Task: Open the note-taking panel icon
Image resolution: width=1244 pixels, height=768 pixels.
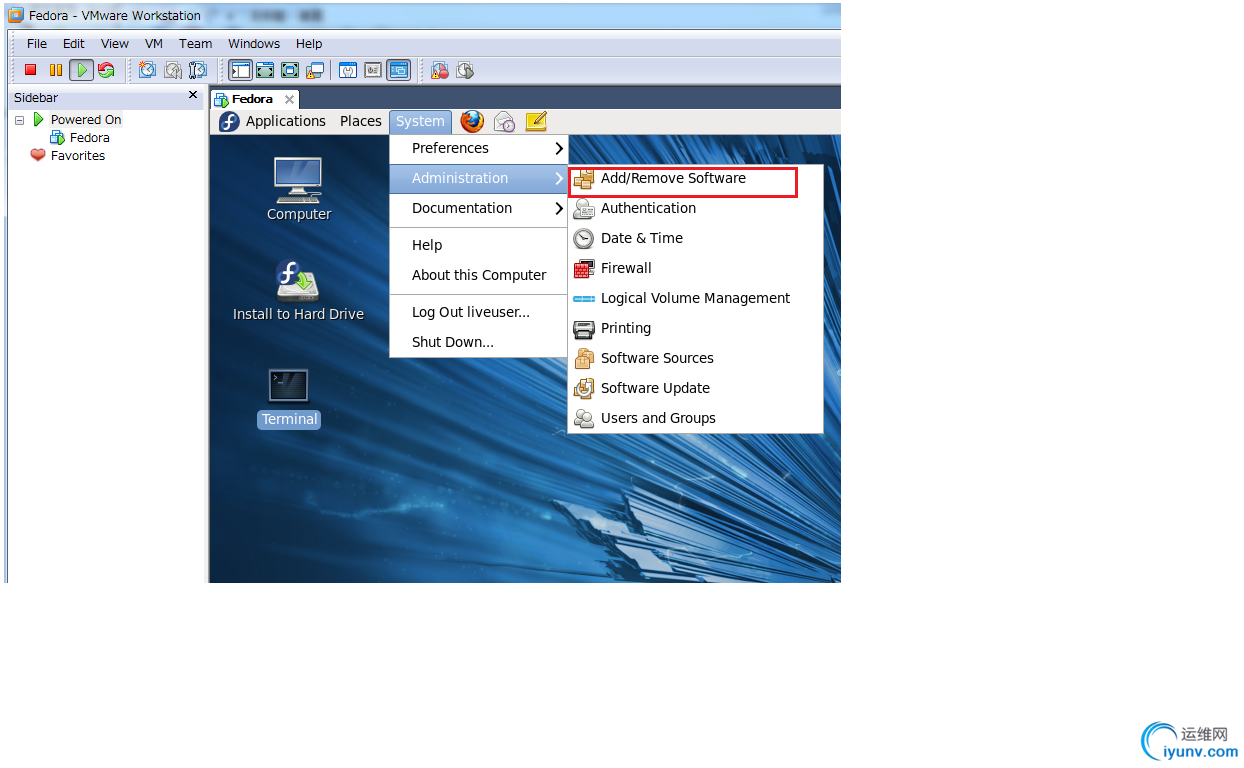Action: coord(536,121)
